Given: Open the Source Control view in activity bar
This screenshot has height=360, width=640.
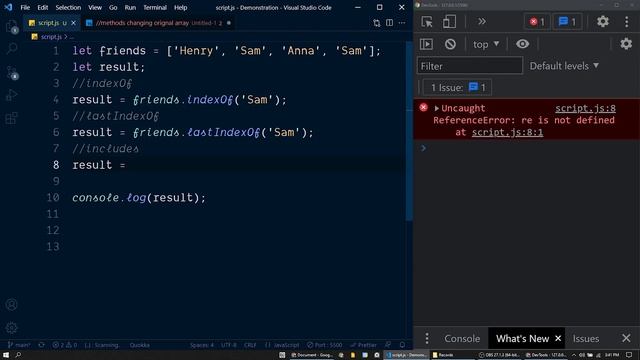Looking at the screenshot, I should click(x=12, y=73).
